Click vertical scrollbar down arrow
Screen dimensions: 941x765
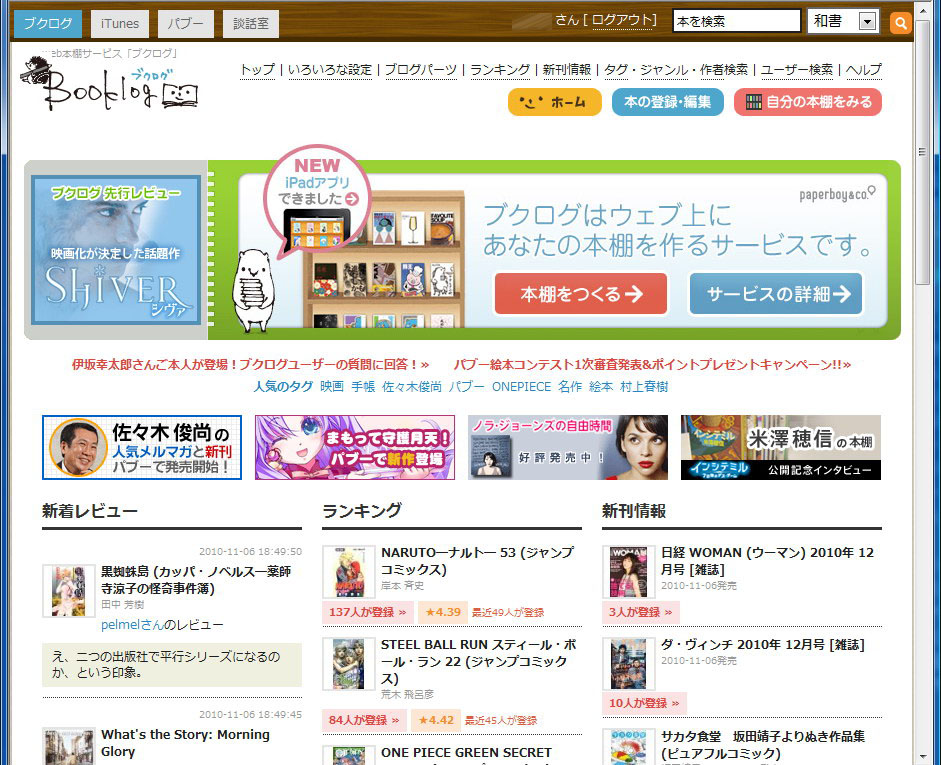[922, 758]
